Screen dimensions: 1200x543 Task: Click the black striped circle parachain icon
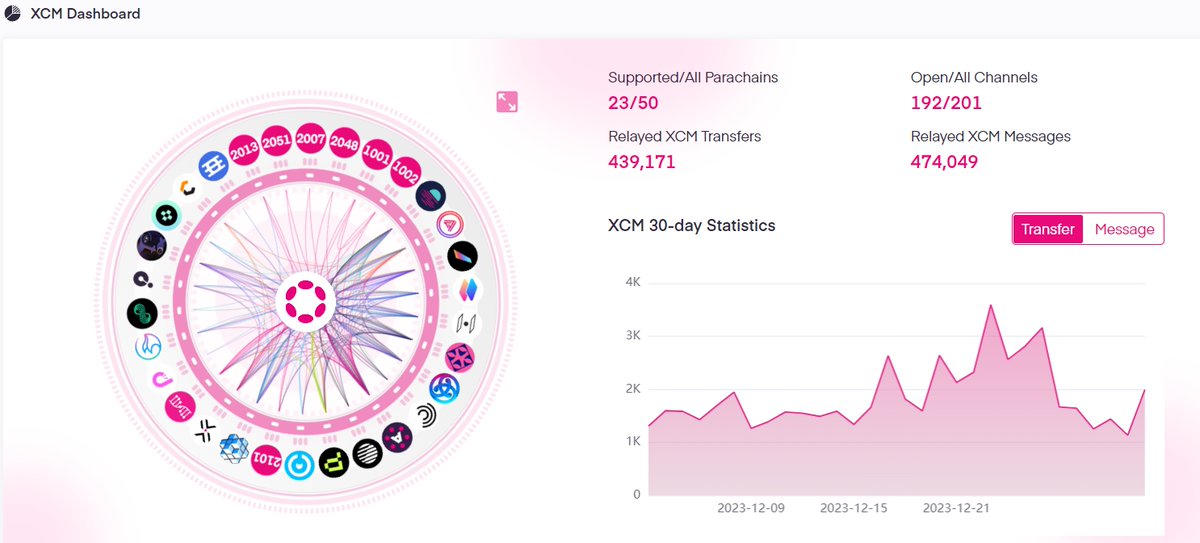[x=367, y=454]
